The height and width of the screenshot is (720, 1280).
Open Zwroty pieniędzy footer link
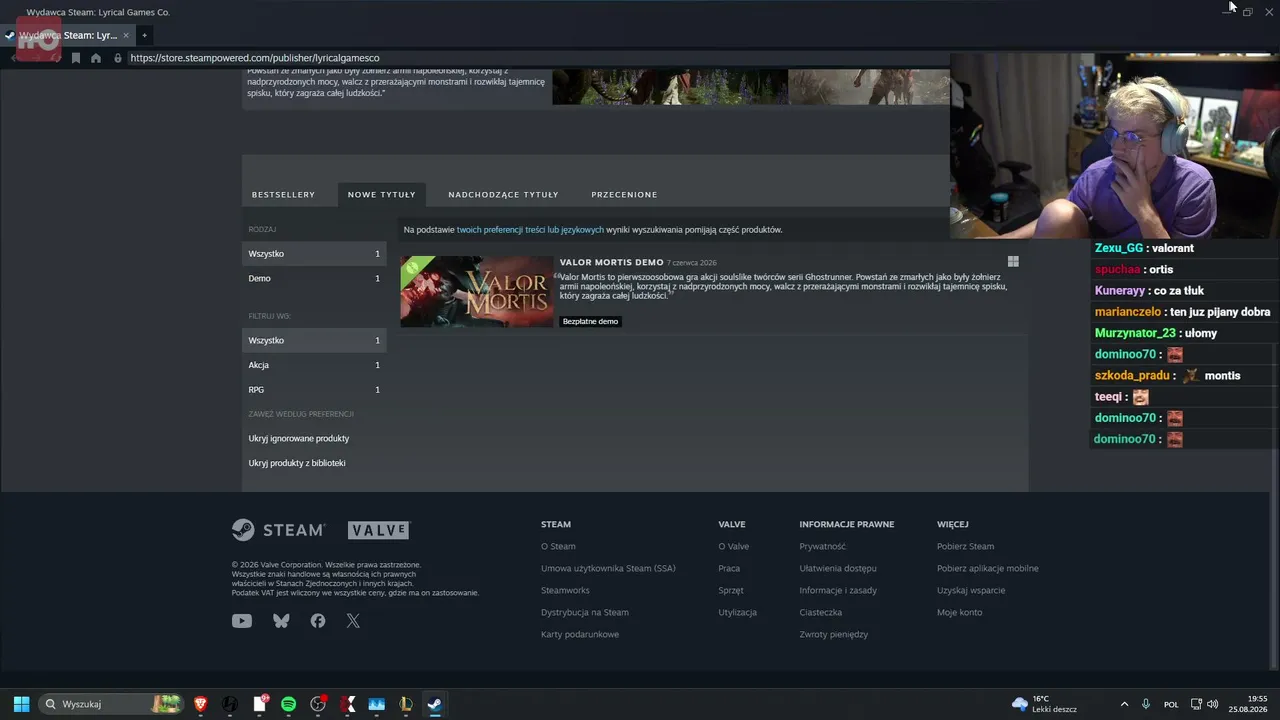(833, 634)
